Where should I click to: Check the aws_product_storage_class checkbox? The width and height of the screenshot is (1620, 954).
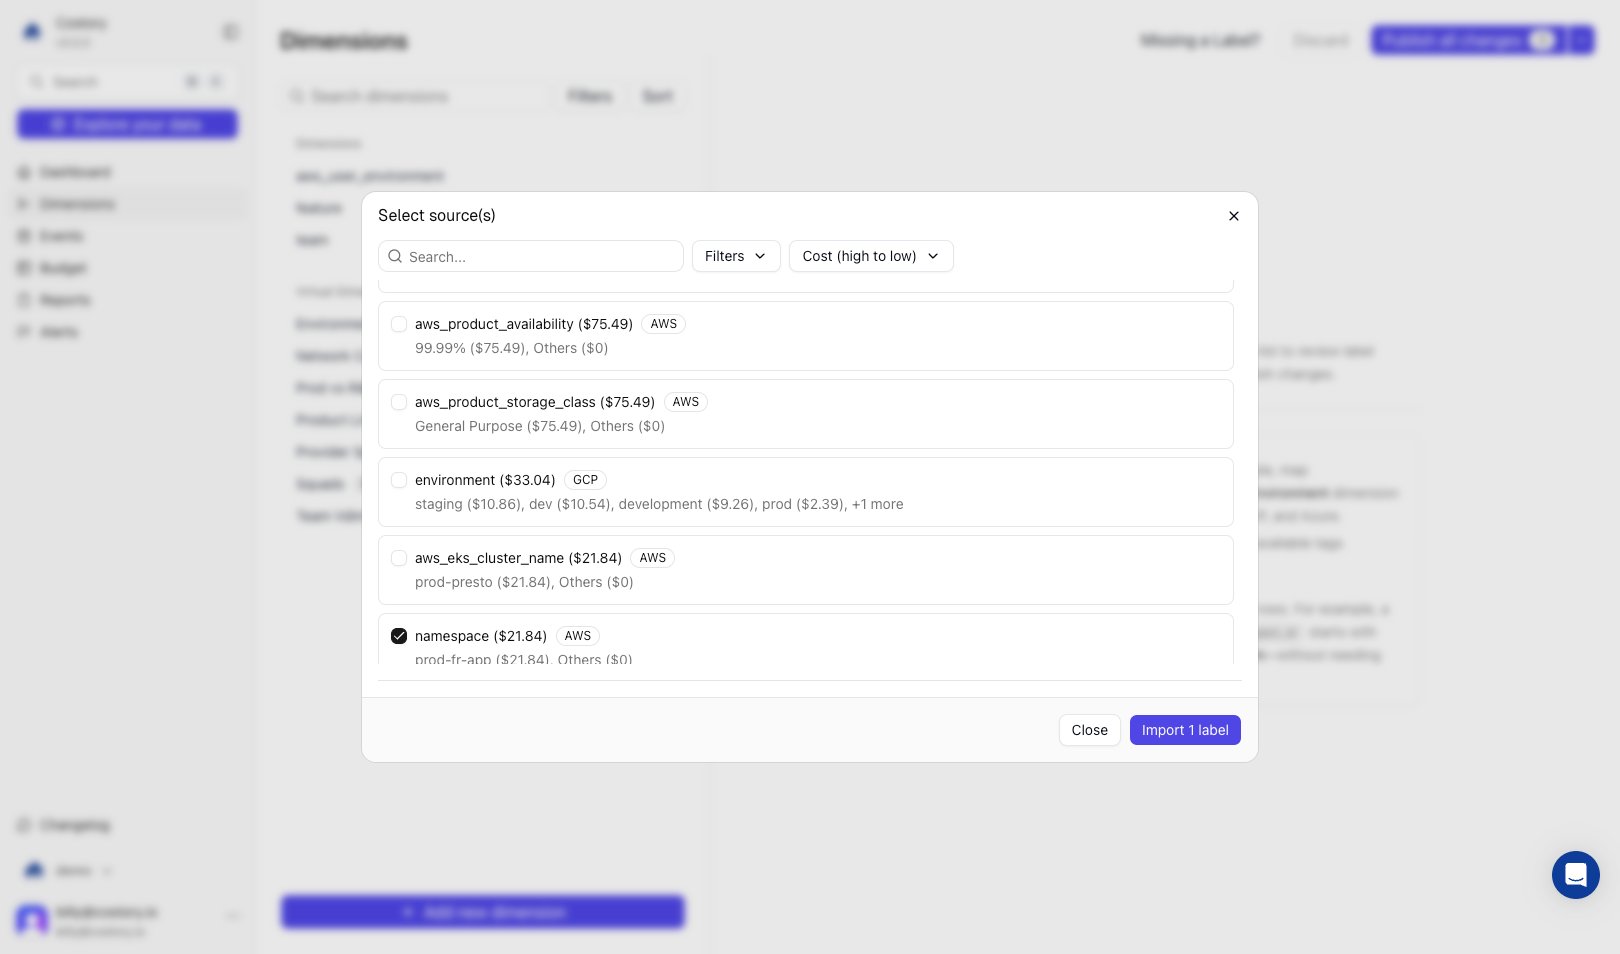(x=399, y=402)
